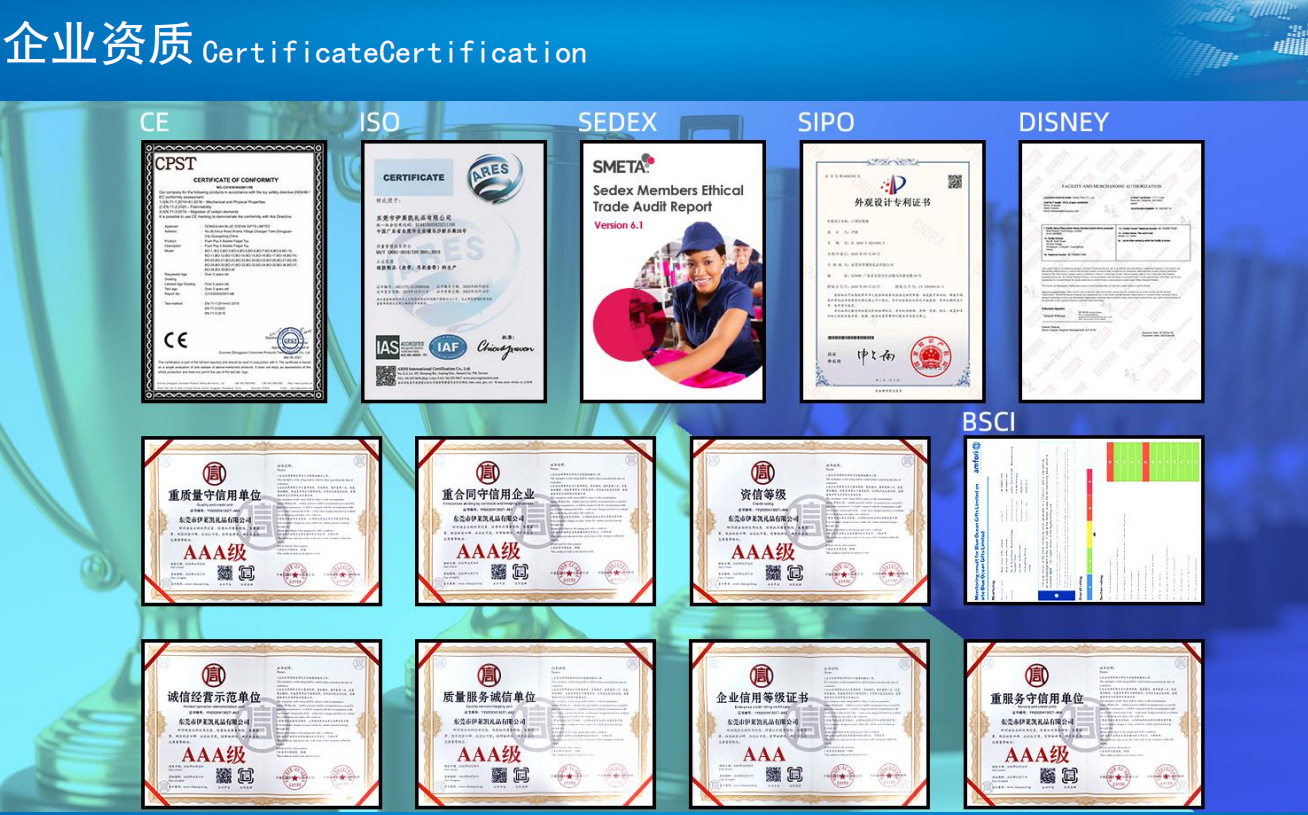This screenshot has width=1308, height=815.
Task: Open the CE certificate of conformity thumbnail
Action: [x=234, y=272]
